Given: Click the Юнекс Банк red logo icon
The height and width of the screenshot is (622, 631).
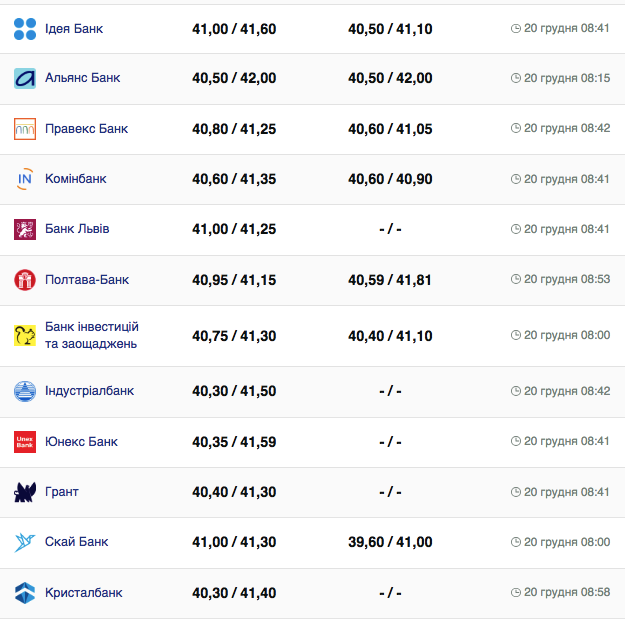Looking at the screenshot, I should tap(25, 442).
